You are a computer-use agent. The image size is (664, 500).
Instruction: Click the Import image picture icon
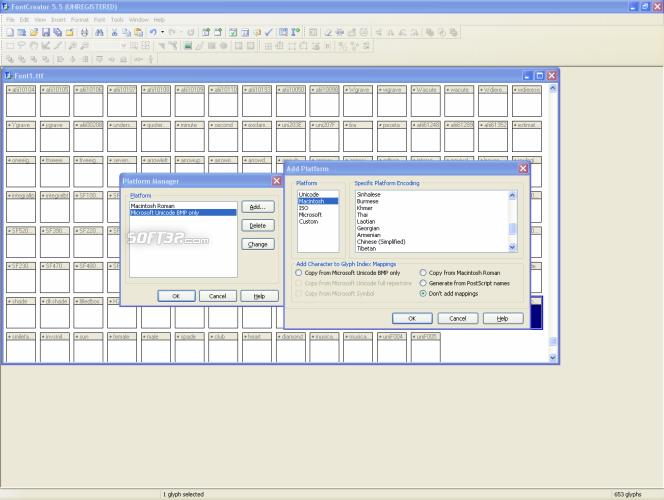[188, 46]
